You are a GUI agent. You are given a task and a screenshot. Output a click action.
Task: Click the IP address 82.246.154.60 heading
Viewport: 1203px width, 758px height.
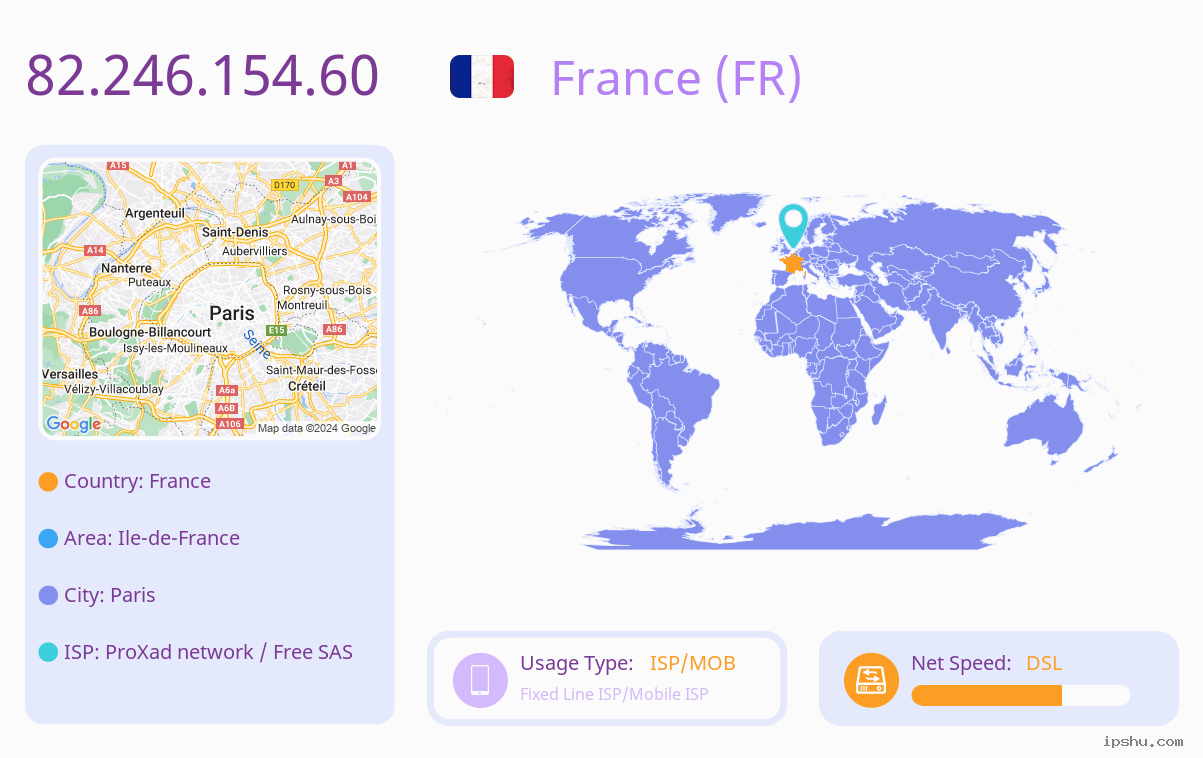click(x=202, y=76)
